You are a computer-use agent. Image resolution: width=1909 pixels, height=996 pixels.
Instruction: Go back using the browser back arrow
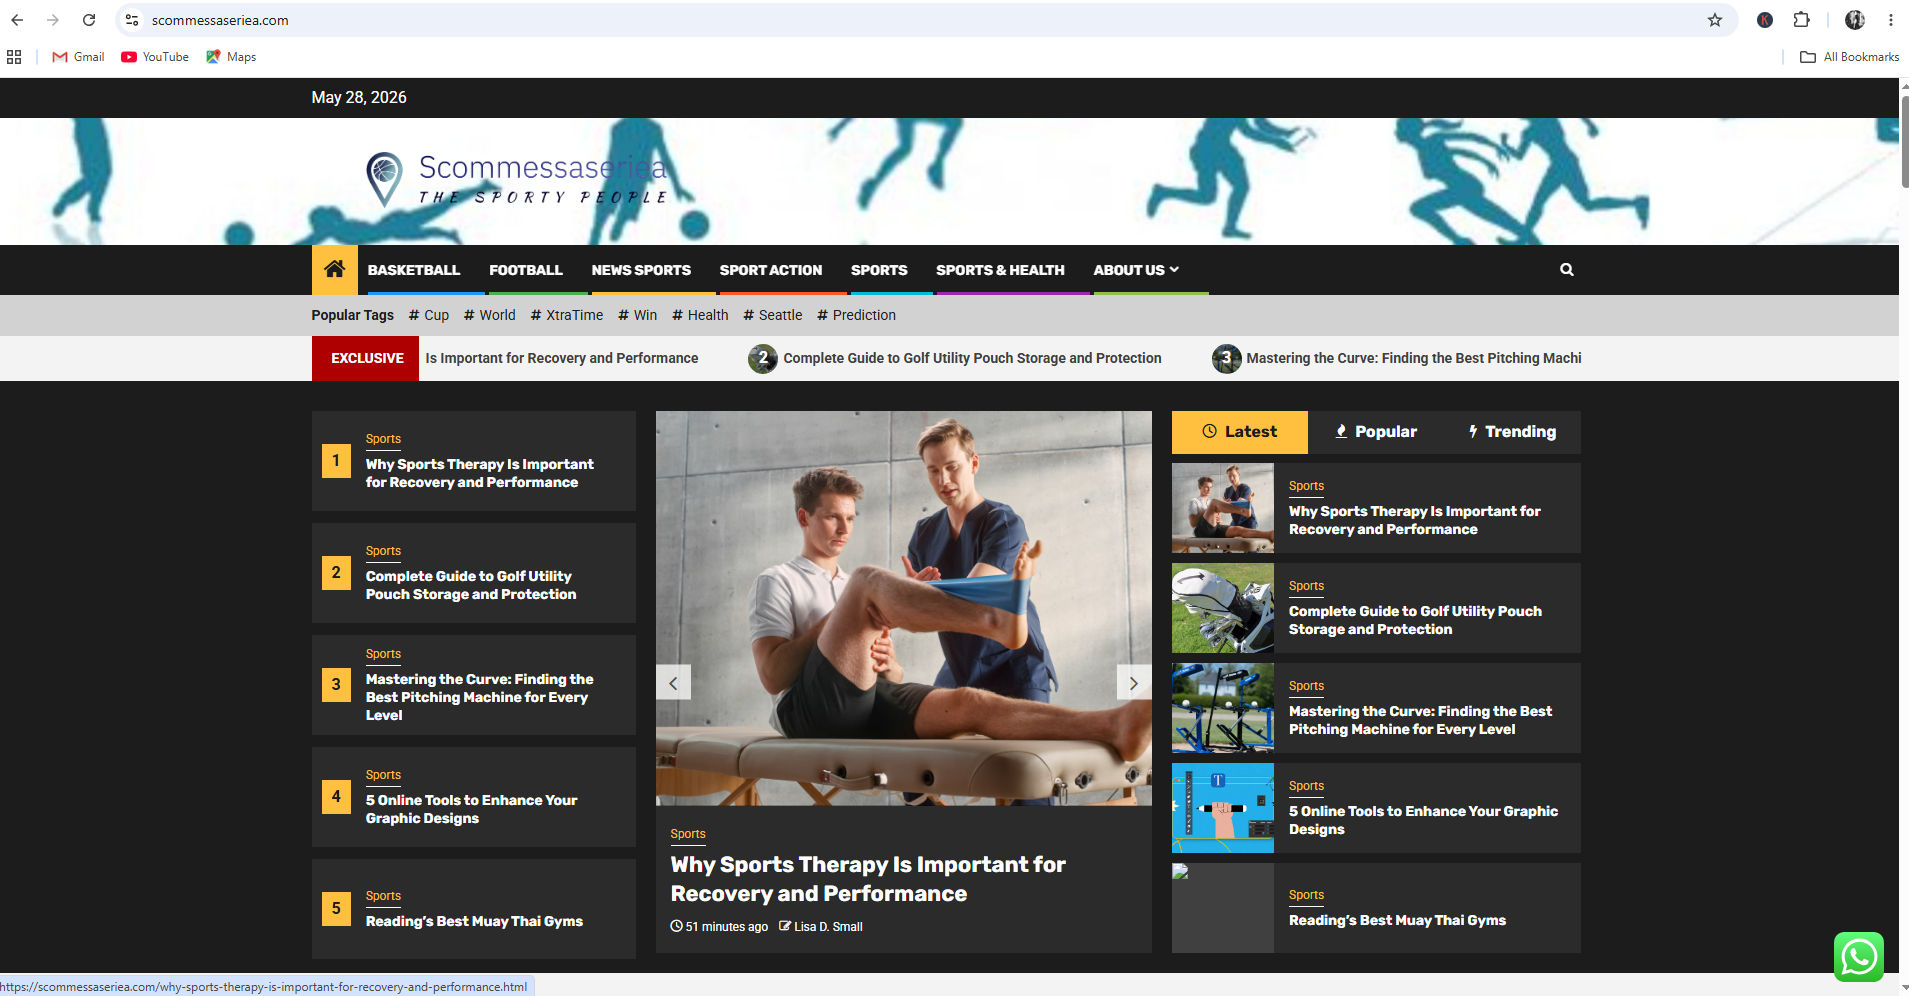click(x=17, y=20)
